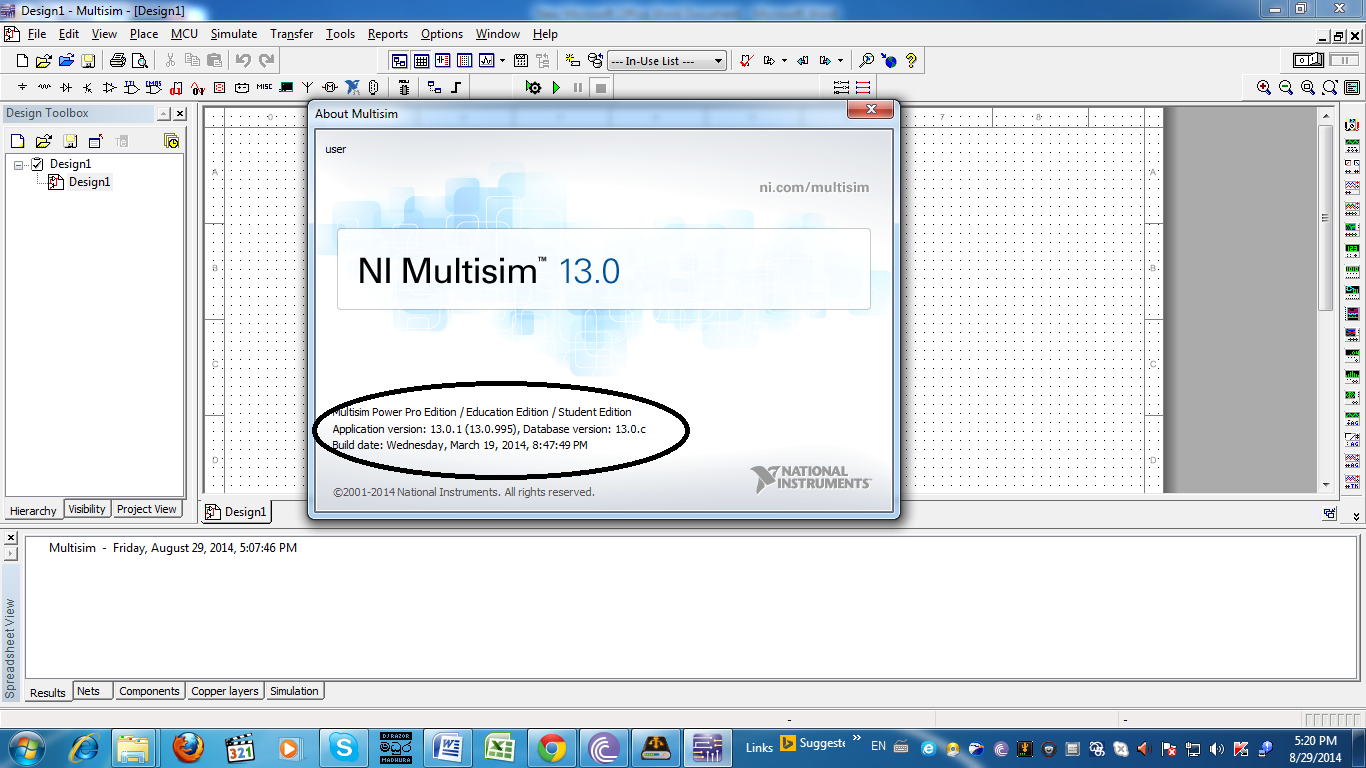Expand instruments toolbar bottom chevron
The image size is (1366, 768).
[1357, 516]
